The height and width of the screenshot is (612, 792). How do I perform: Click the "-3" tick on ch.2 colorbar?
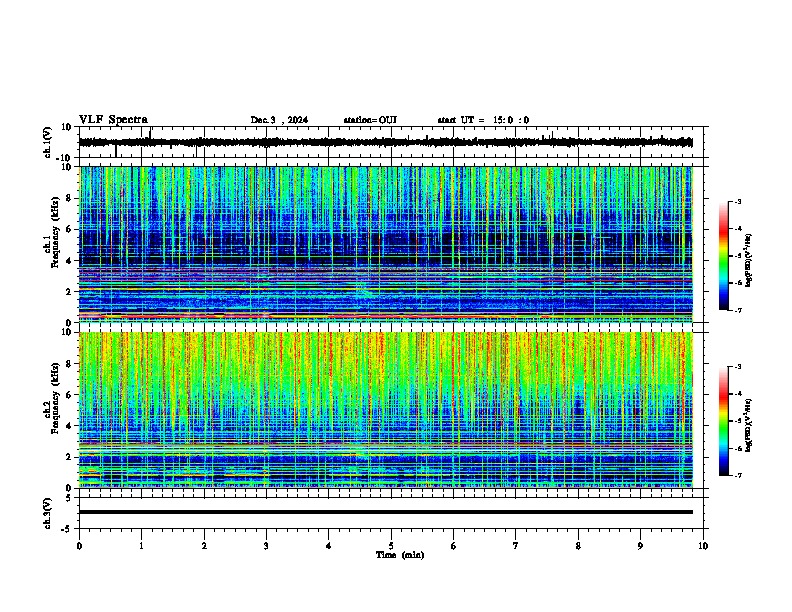point(738,367)
